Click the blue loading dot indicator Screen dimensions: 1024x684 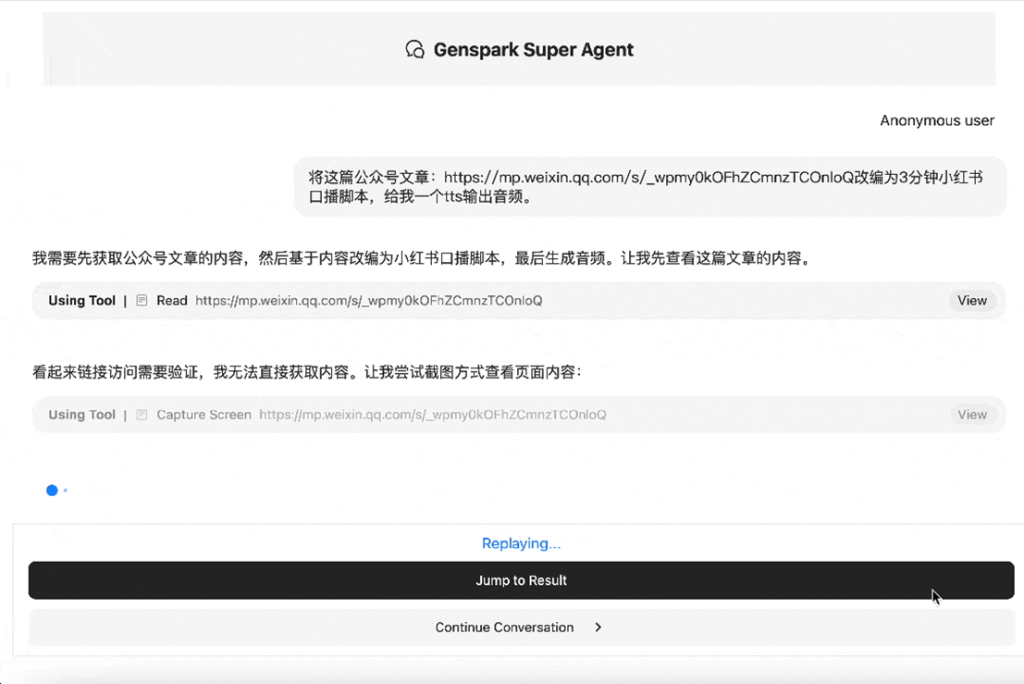click(x=52, y=490)
